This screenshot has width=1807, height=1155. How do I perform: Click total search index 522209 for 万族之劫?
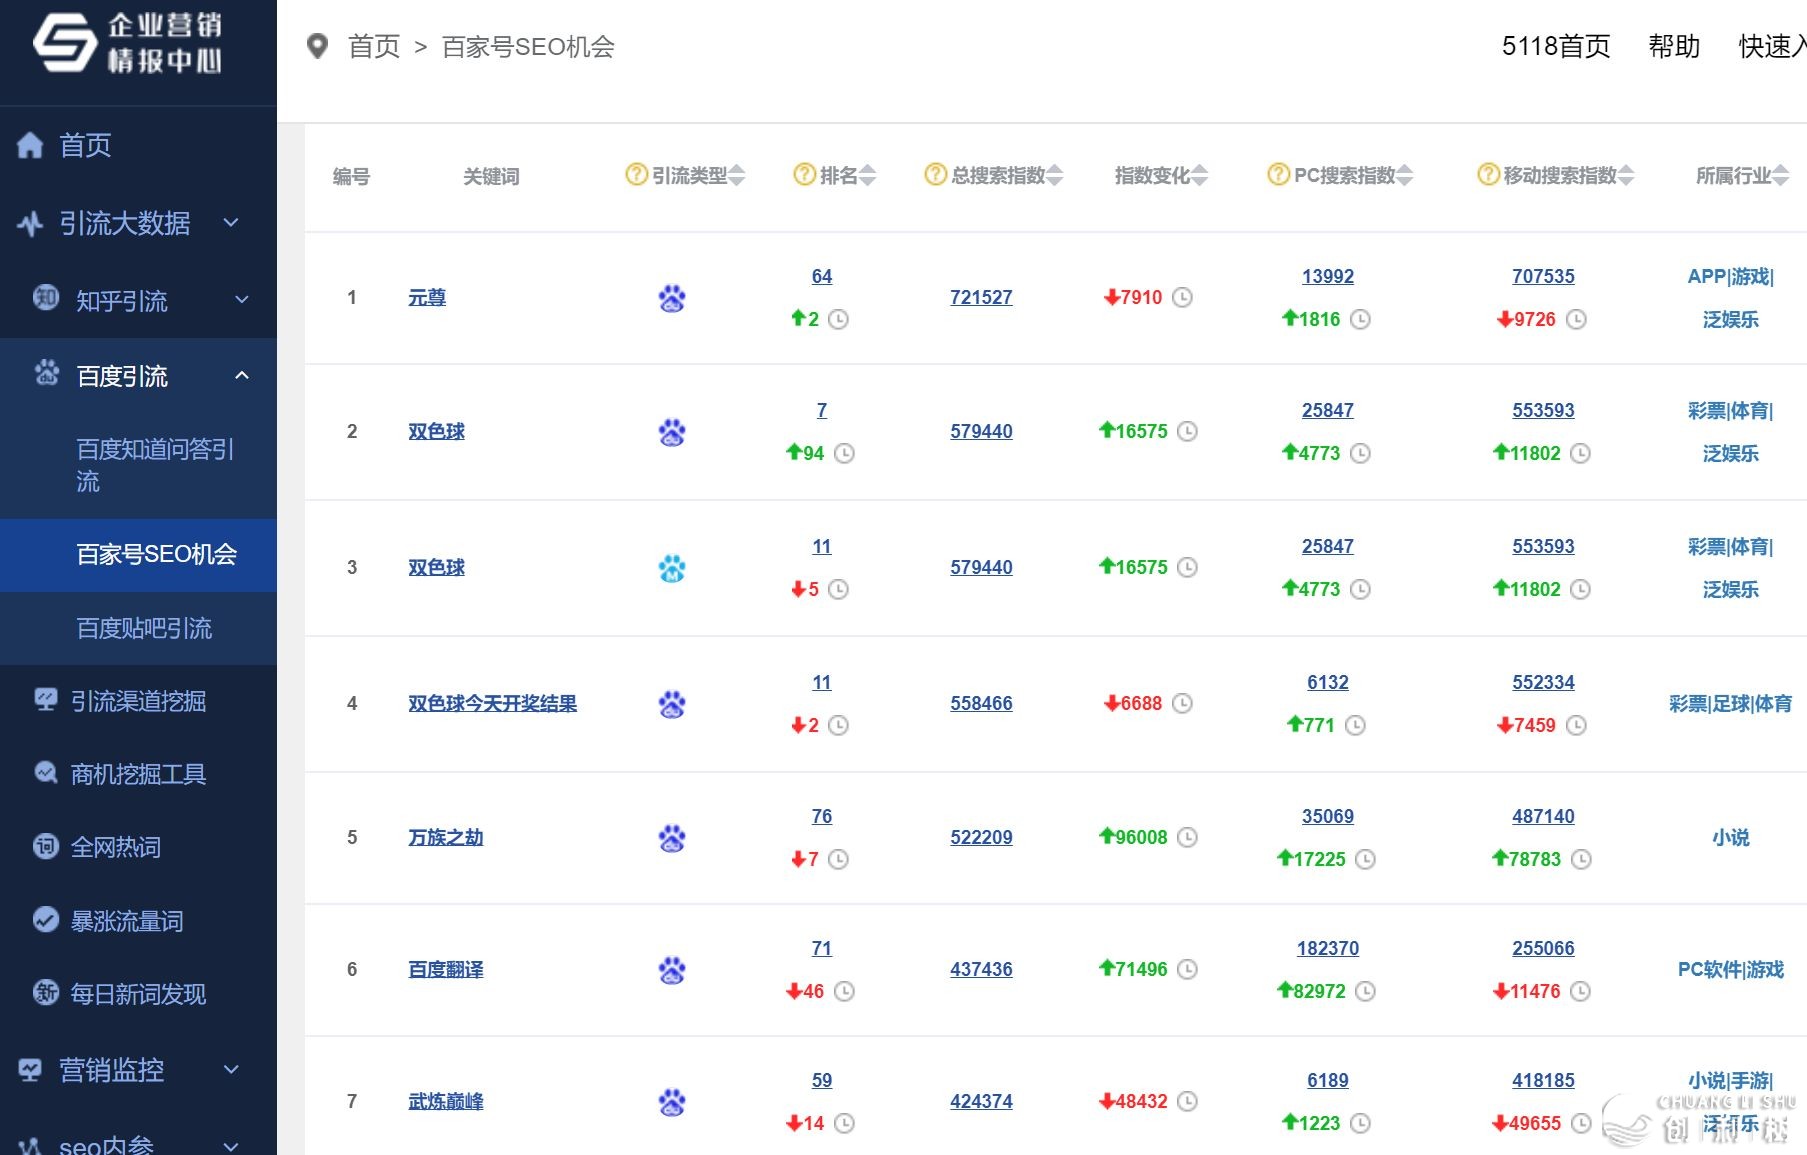[x=980, y=837]
